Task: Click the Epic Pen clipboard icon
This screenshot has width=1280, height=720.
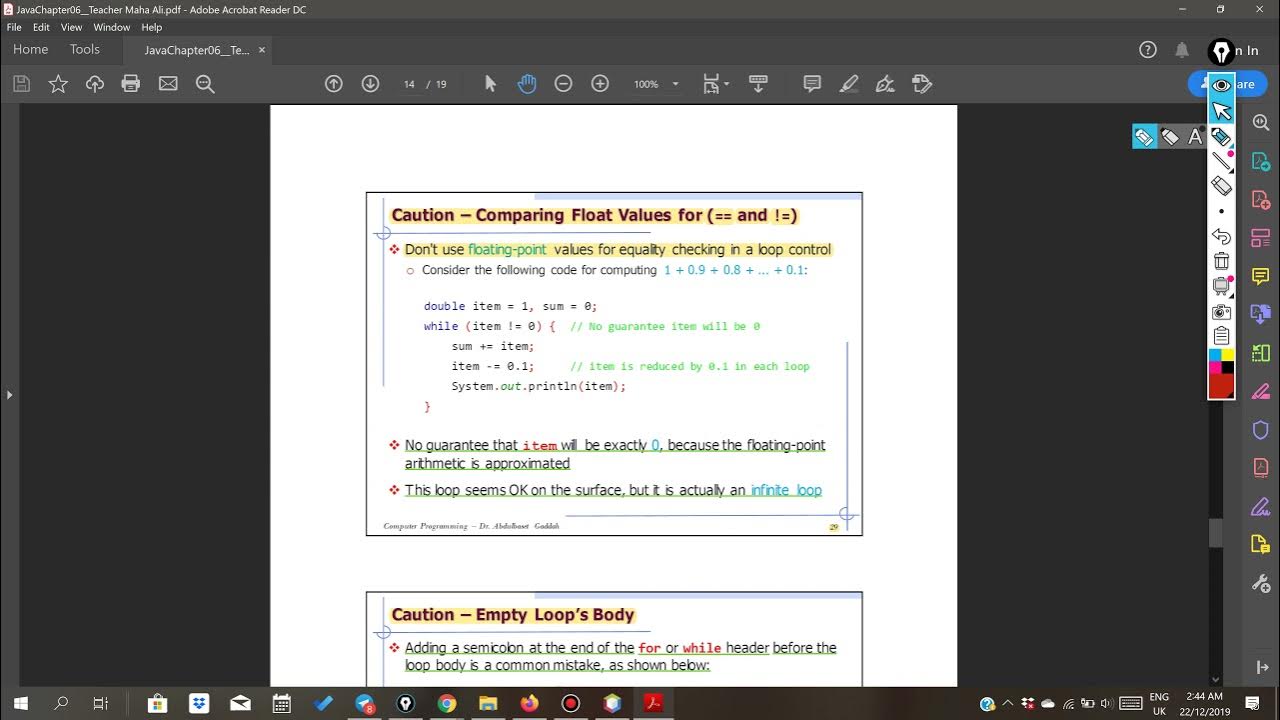Action: click(1221, 336)
